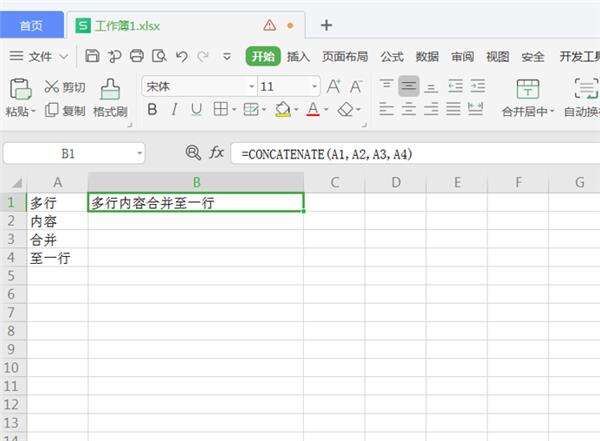The height and width of the screenshot is (441, 600).
Task: Toggle Bold formatting
Action: (x=152, y=110)
